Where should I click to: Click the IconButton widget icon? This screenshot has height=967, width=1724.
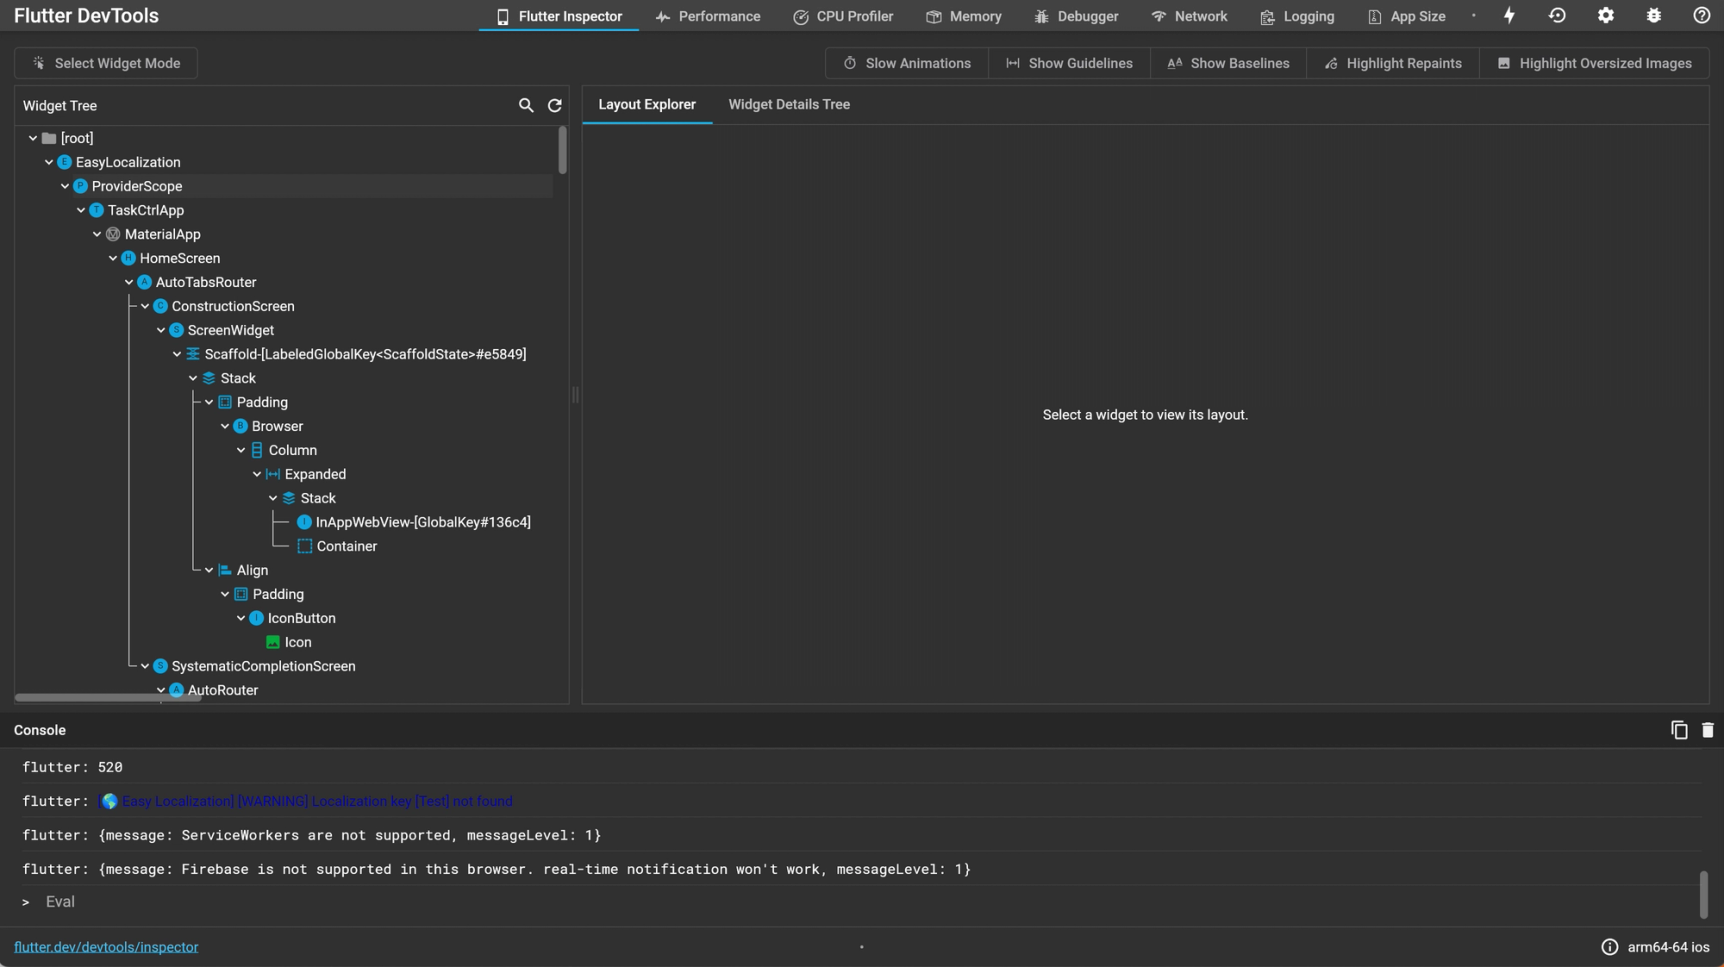coord(257,618)
